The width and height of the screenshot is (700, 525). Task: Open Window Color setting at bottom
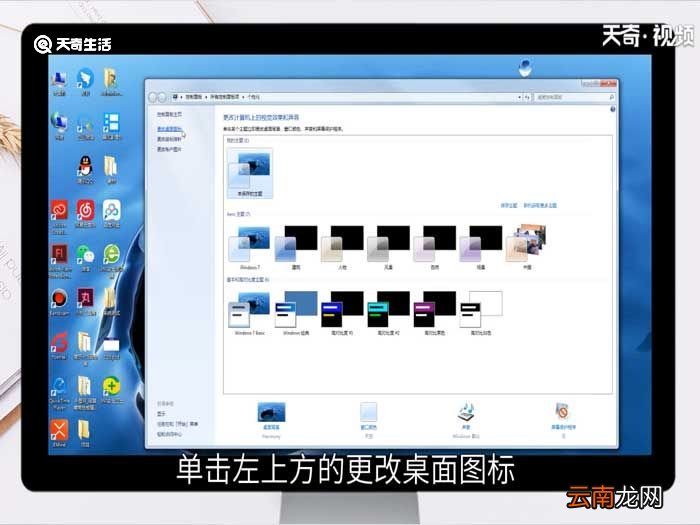368,420
